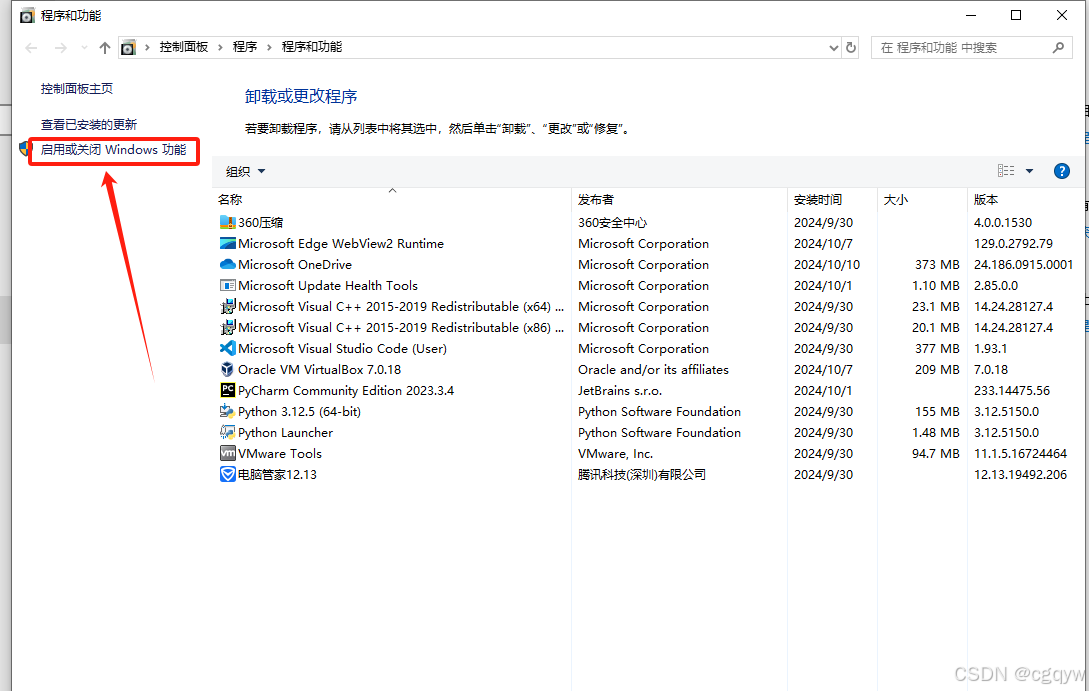Expand the chevron before 控制面板 breadcrumb
Image resolution: width=1089 pixels, height=691 pixels.
147,47
